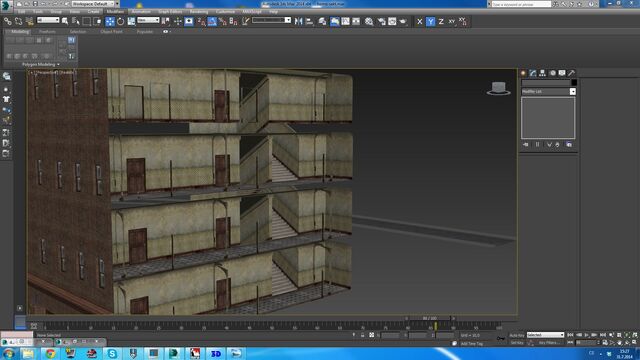Click the Set Key button
This screenshot has width=640, height=360.
[x=517, y=343]
